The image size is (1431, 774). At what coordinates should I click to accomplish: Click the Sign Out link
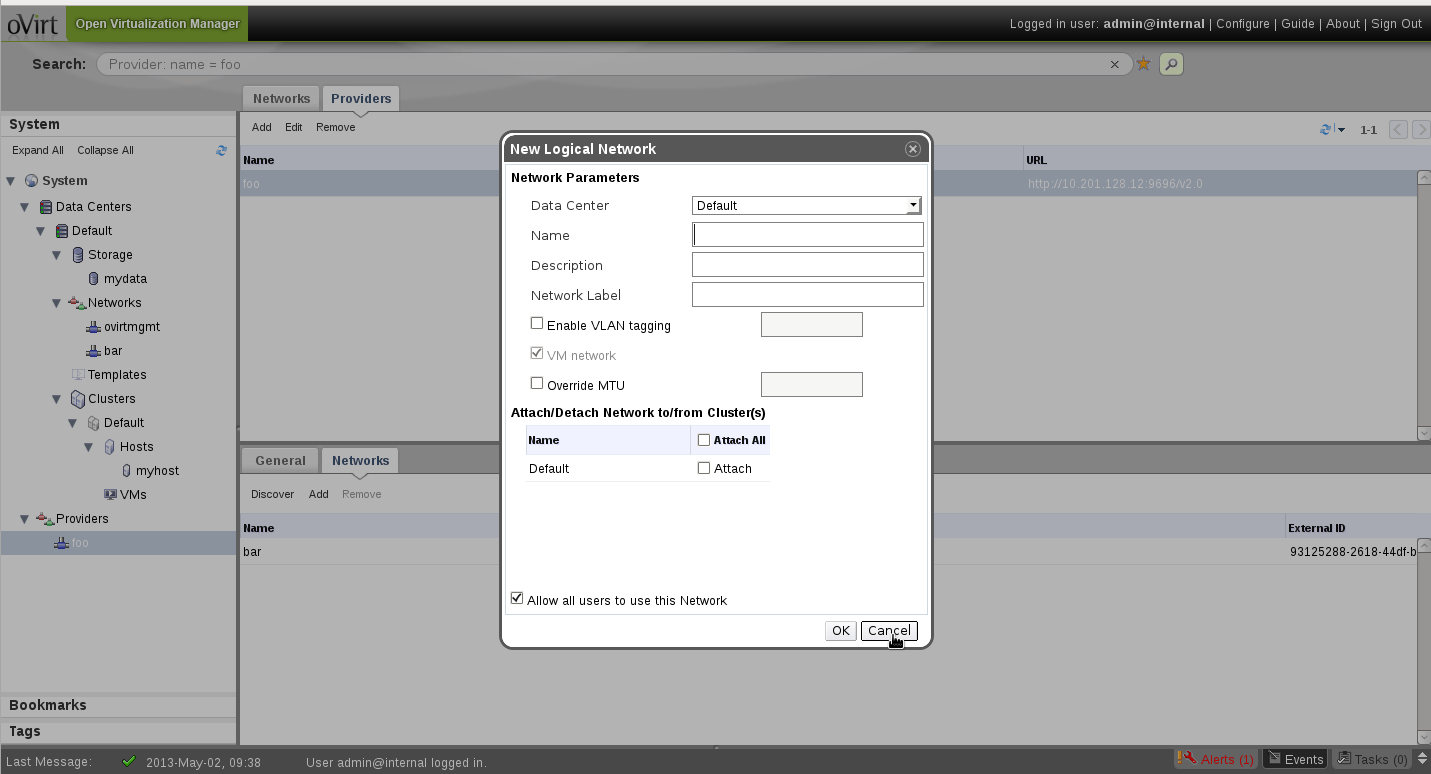point(1396,24)
